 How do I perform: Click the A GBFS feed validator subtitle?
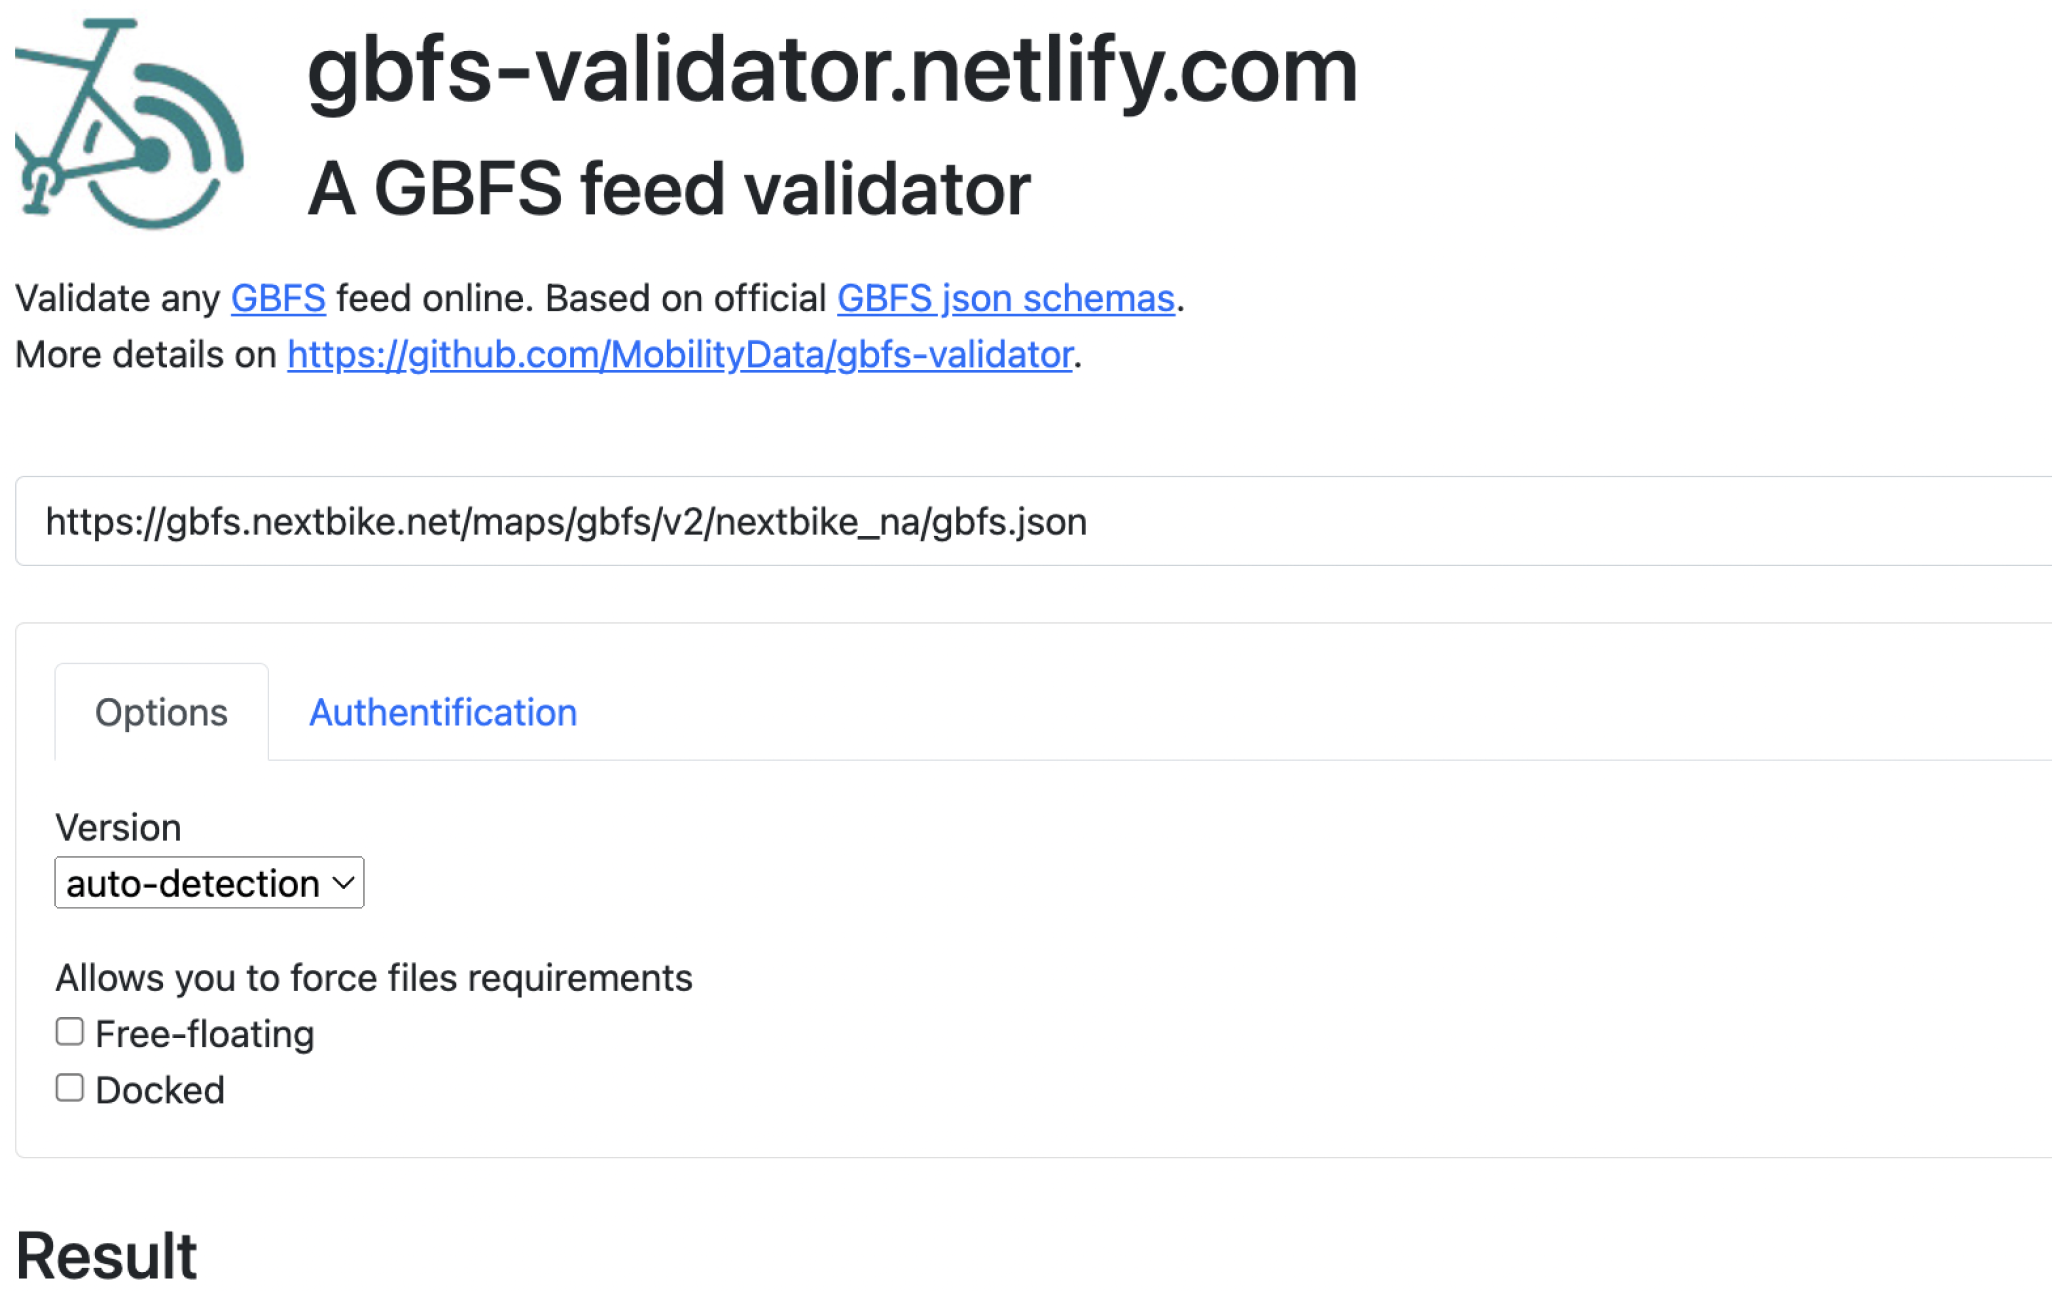click(x=669, y=188)
